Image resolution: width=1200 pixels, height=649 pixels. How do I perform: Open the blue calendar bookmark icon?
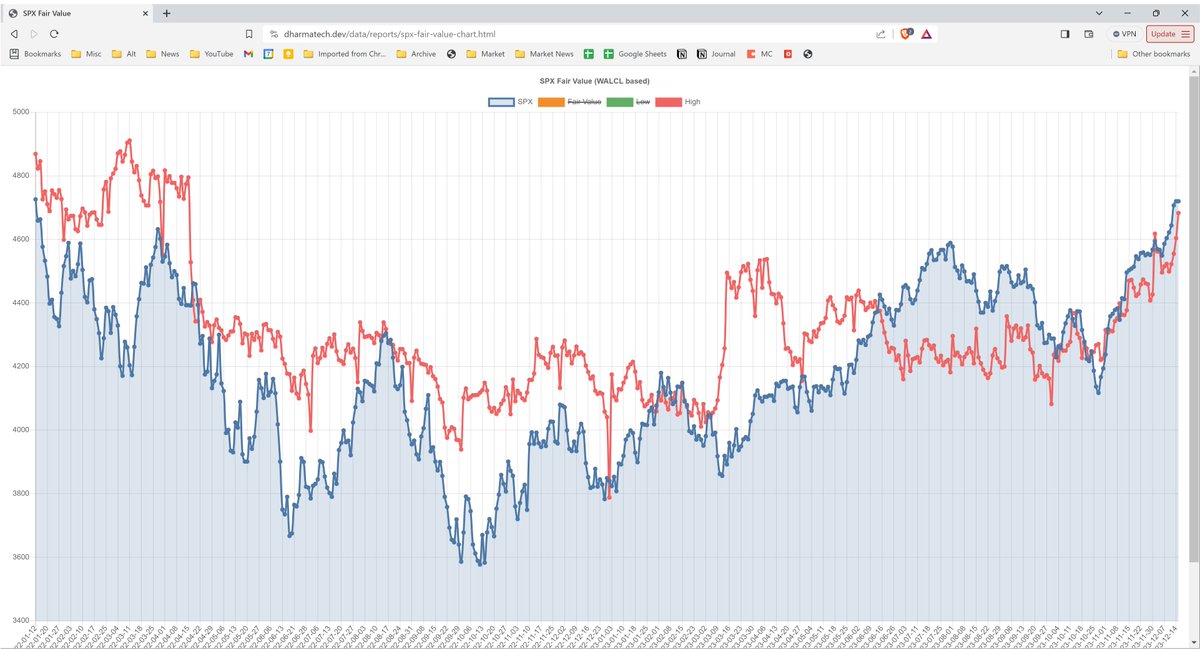coord(268,54)
